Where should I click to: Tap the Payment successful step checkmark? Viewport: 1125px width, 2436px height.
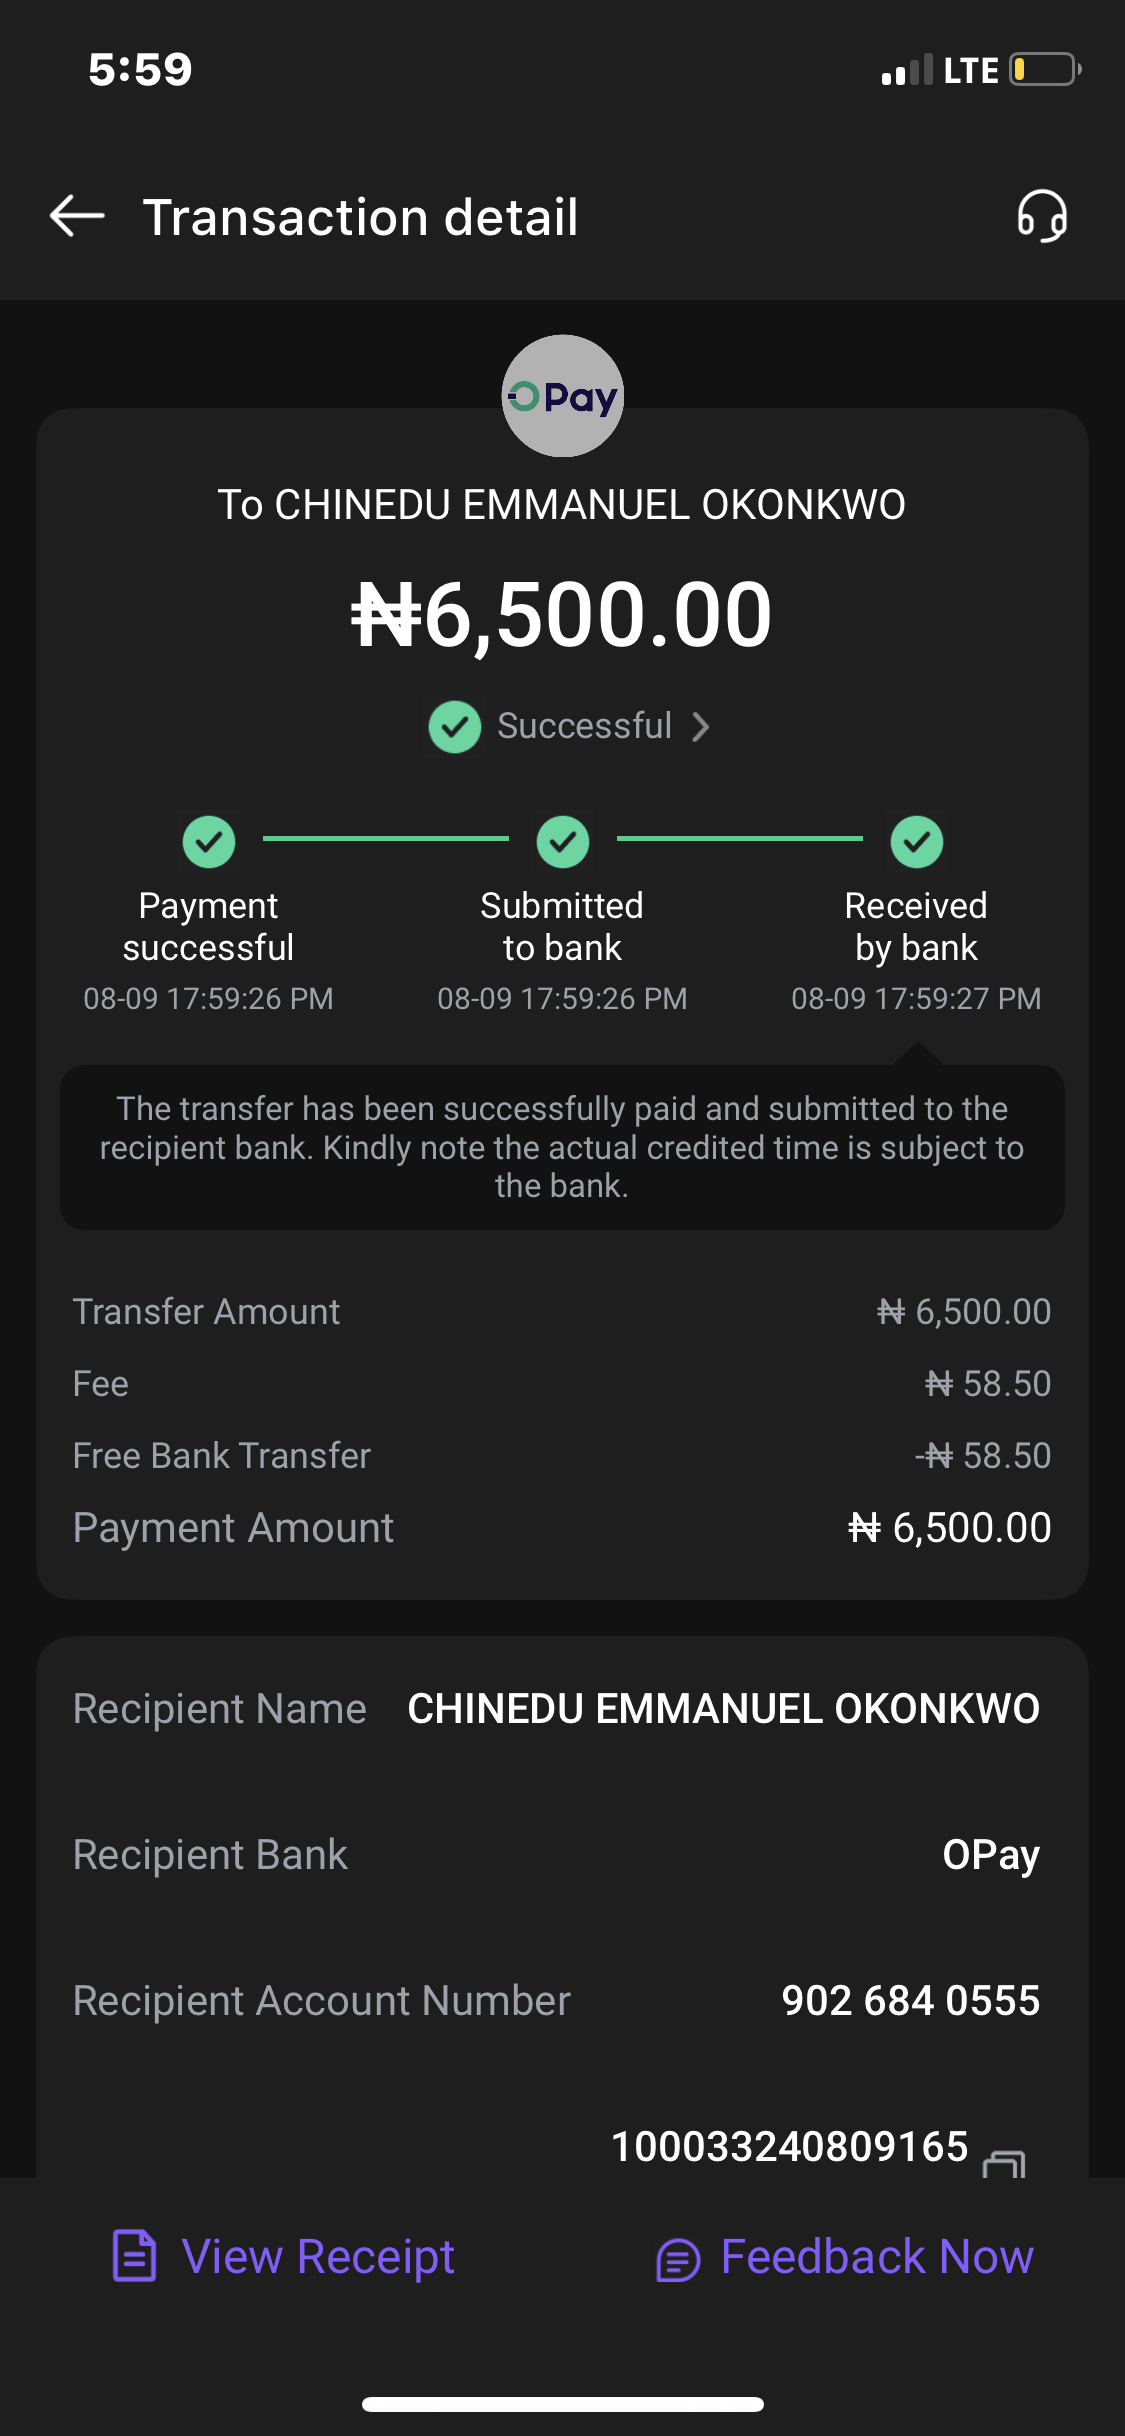point(209,842)
